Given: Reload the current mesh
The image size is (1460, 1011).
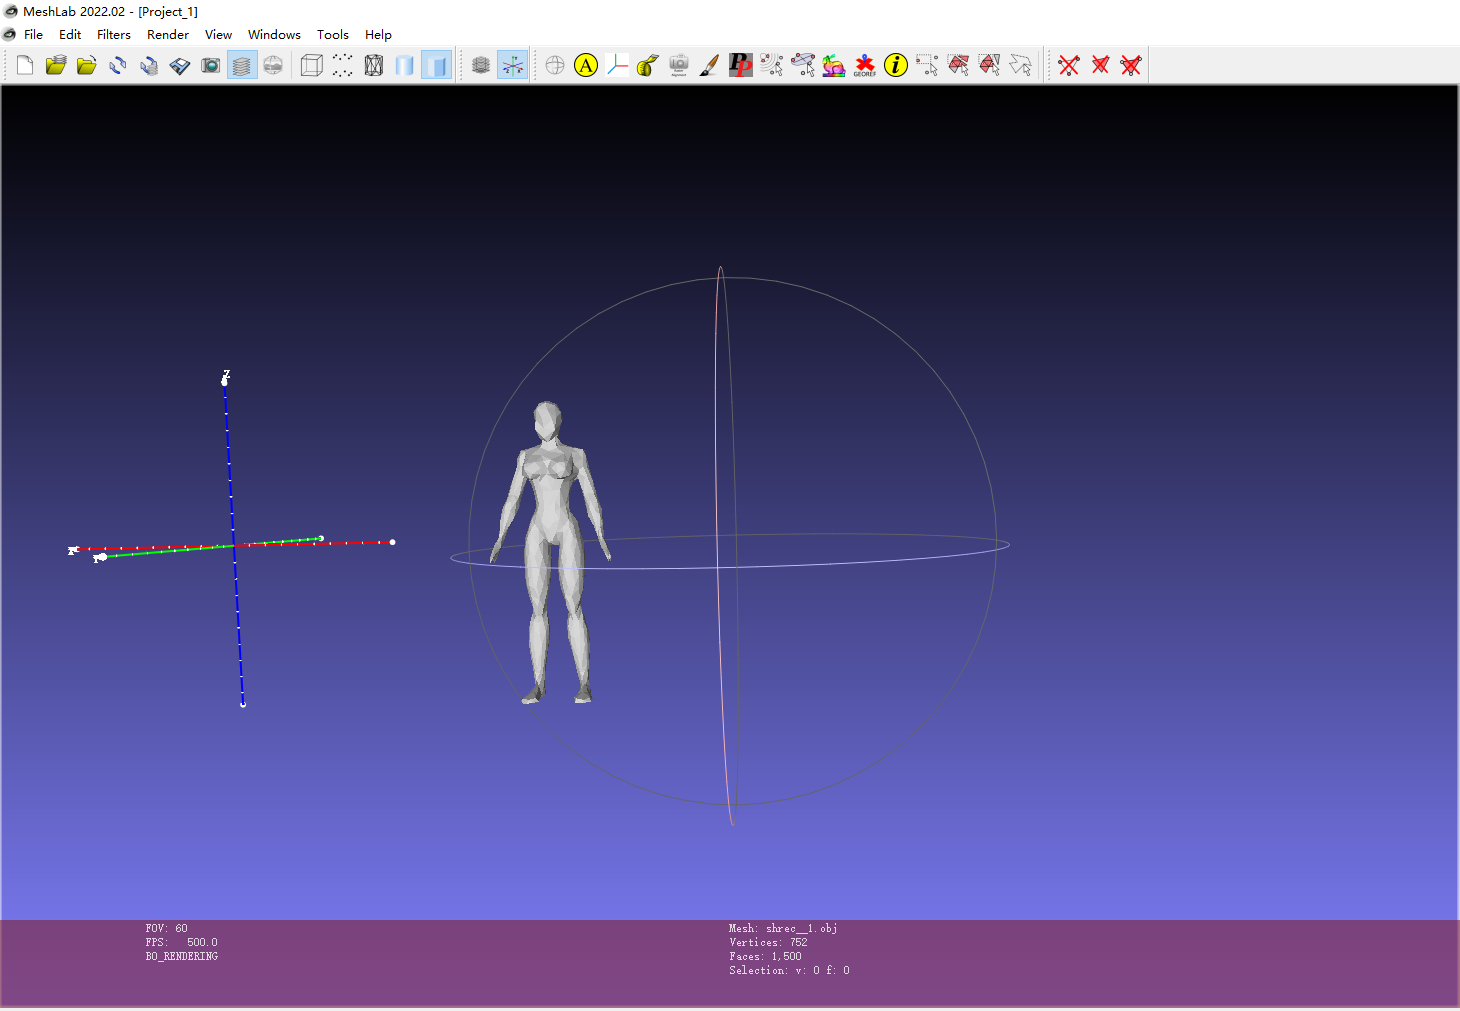Looking at the screenshot, I should [x=118, y=66].
